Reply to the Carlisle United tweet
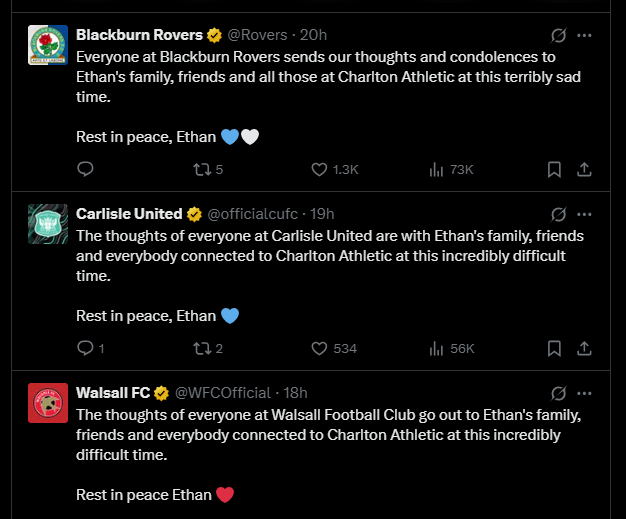The height and width of the screenshot is (519, 626). tap(91, 348)
